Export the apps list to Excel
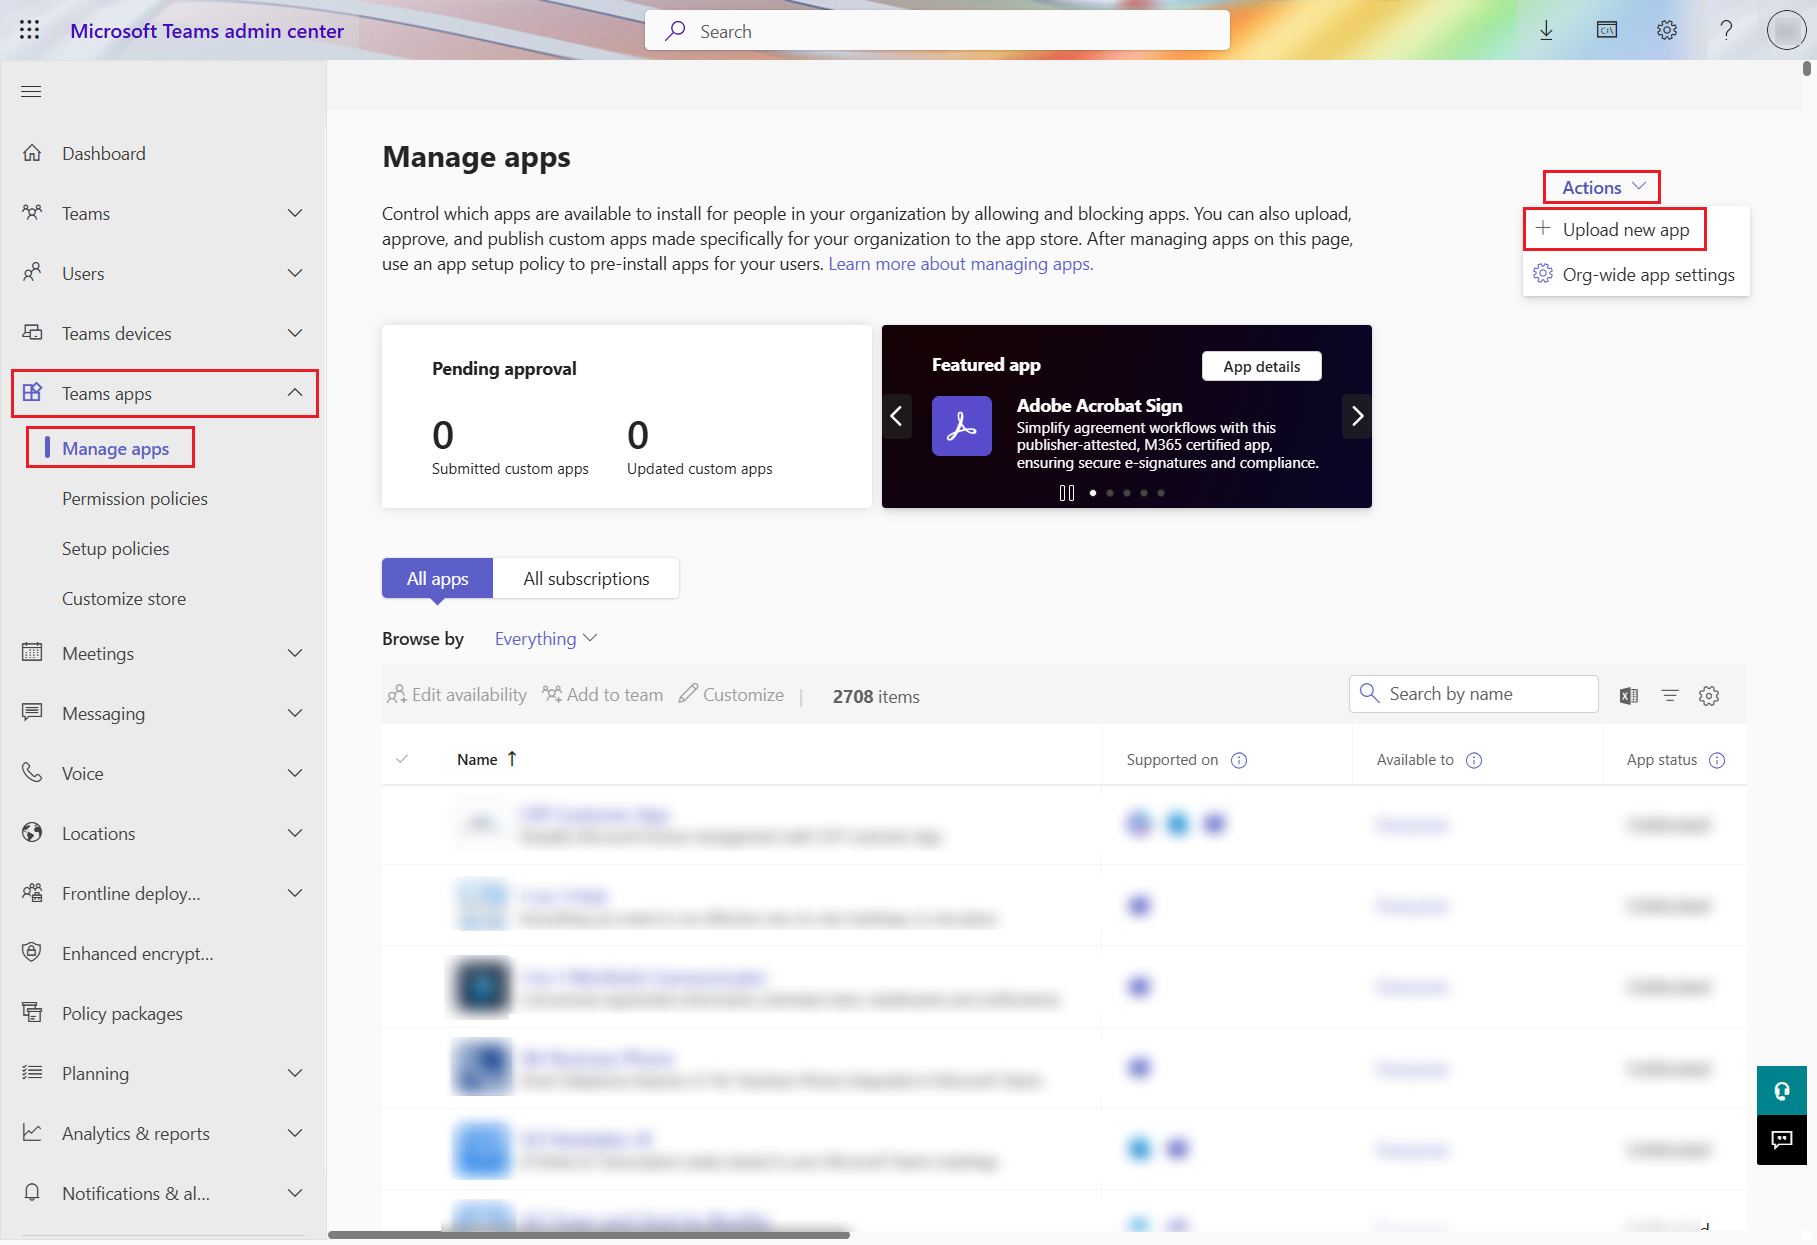This screenshot has width=1817, height=1245. coord(1628,694)
